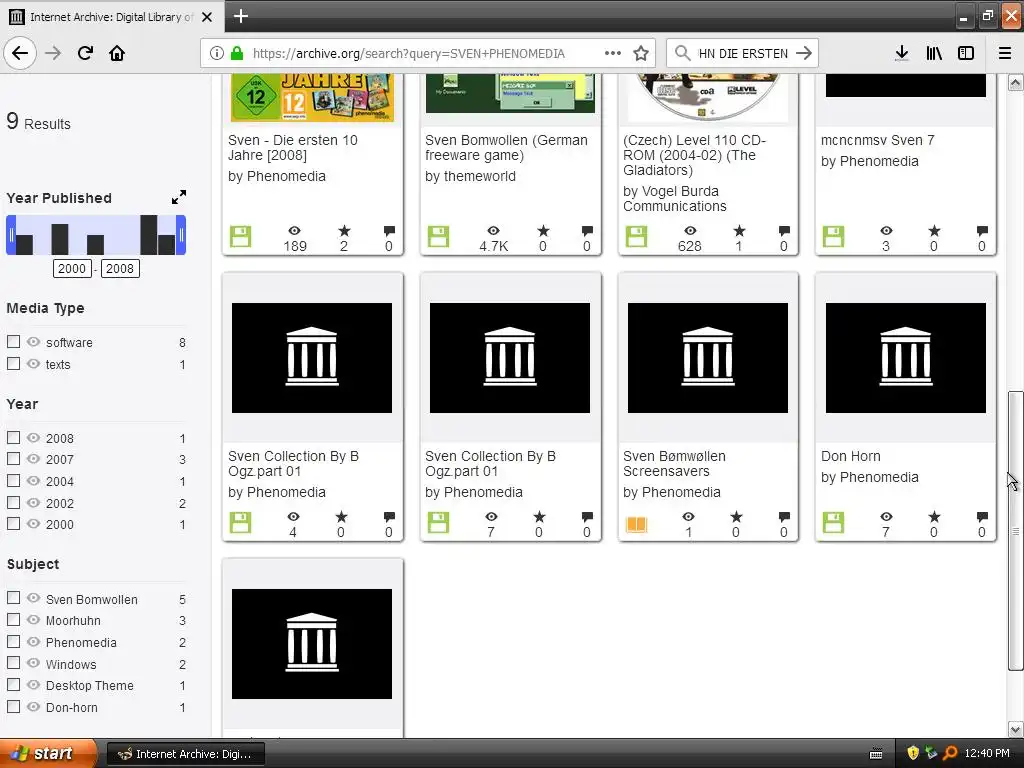
Task: Click the security shield tray icon
Action: click(912, 754)
